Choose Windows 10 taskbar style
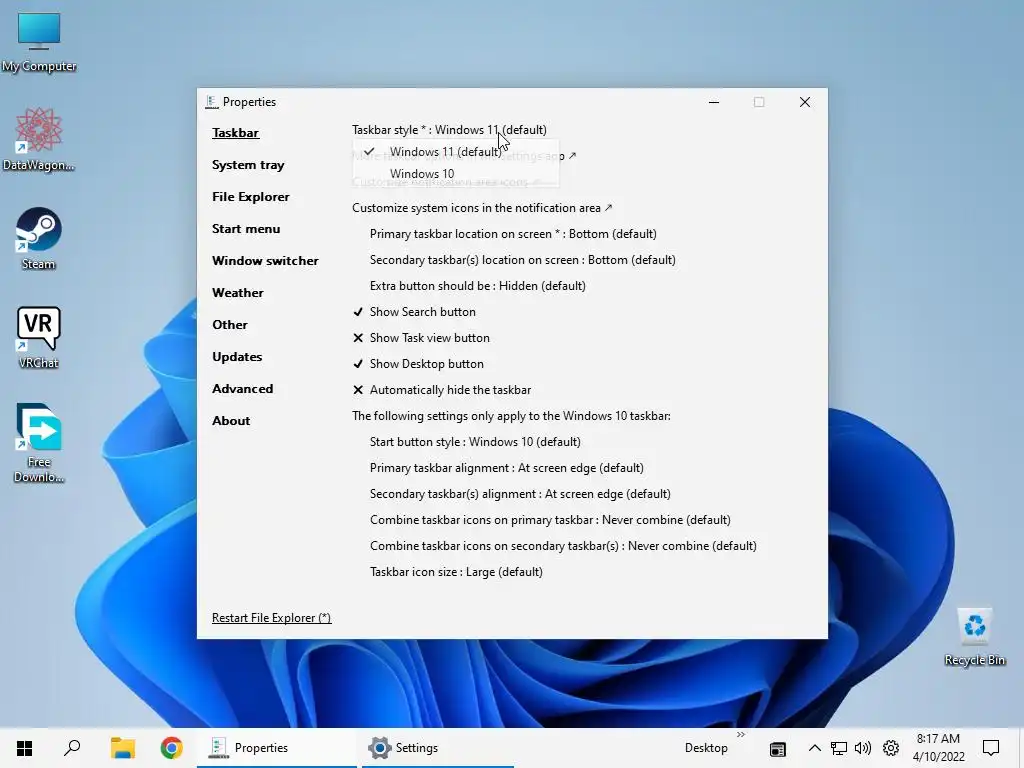 click(x=456, y=174)
